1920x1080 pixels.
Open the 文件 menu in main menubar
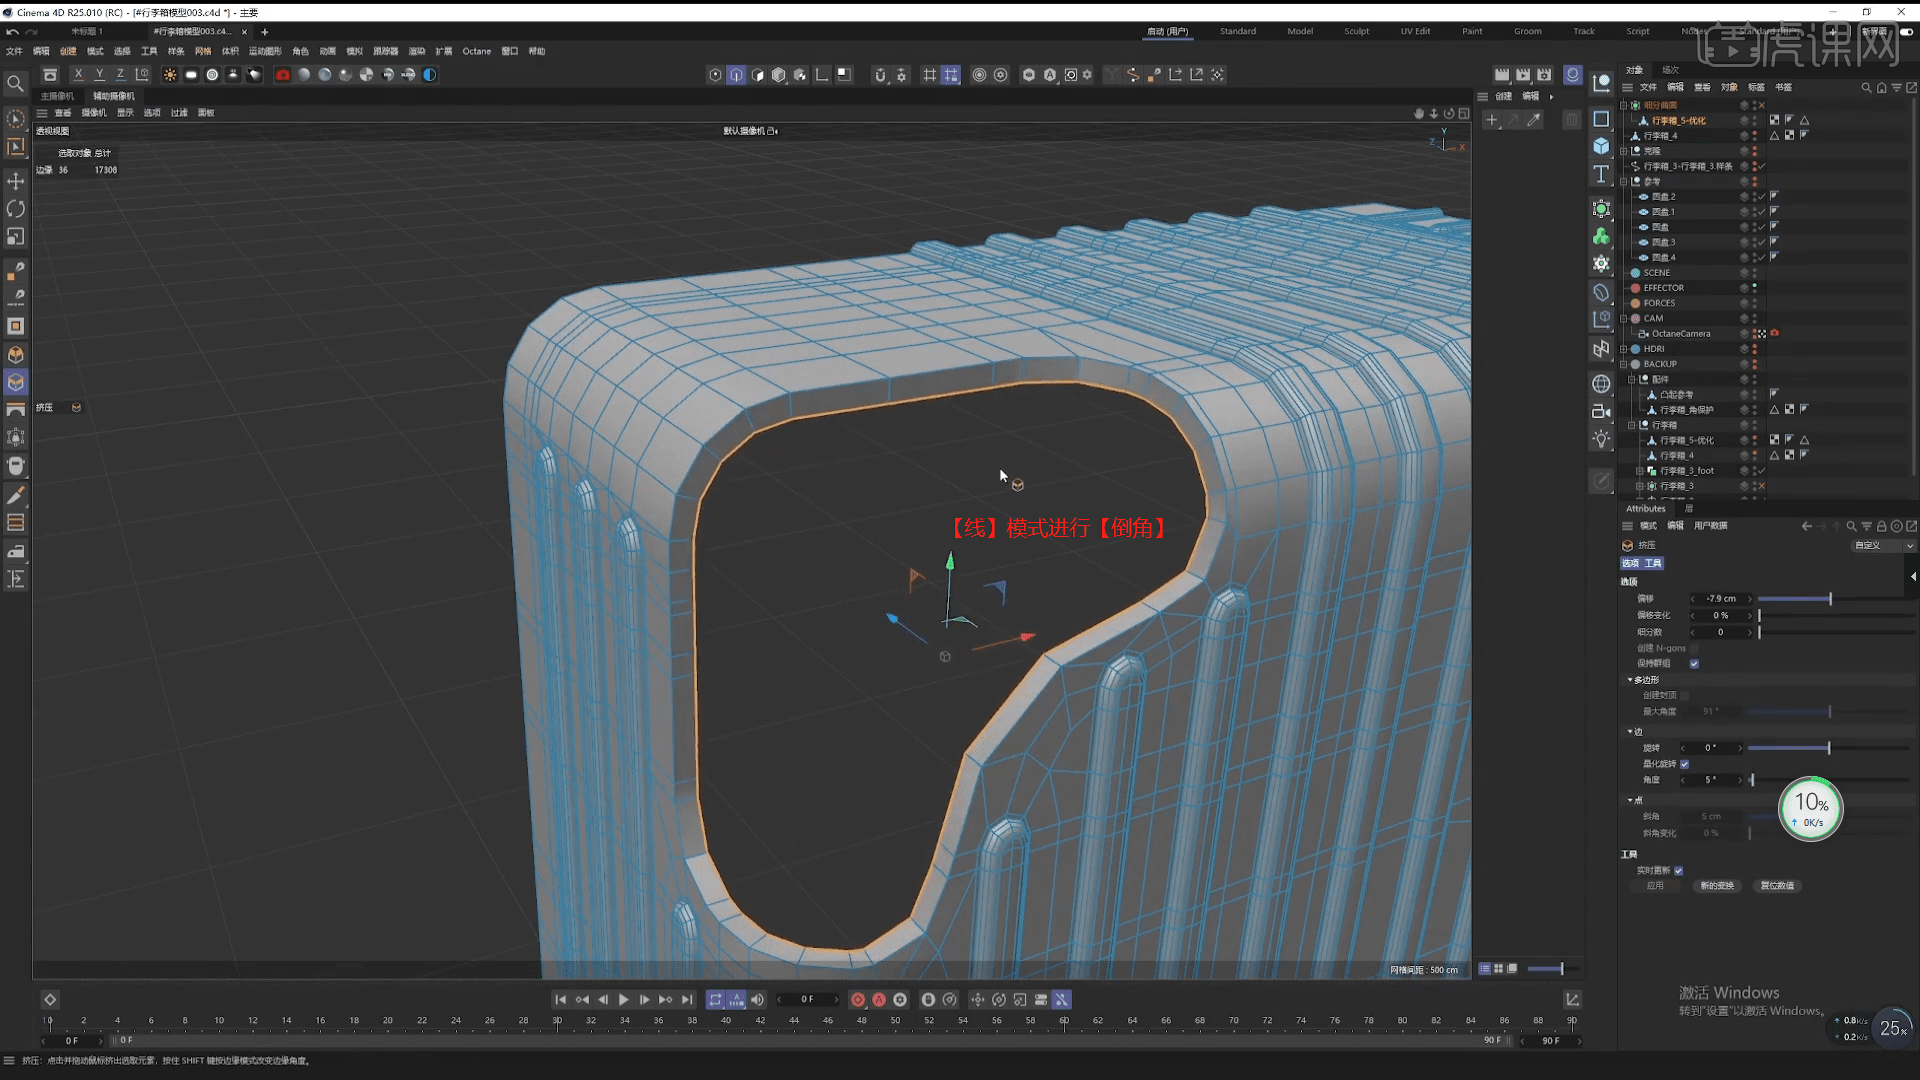click(14, 51)
